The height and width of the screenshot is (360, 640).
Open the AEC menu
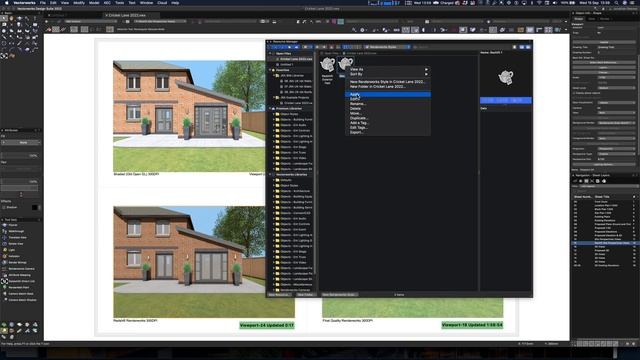point(107,2)
